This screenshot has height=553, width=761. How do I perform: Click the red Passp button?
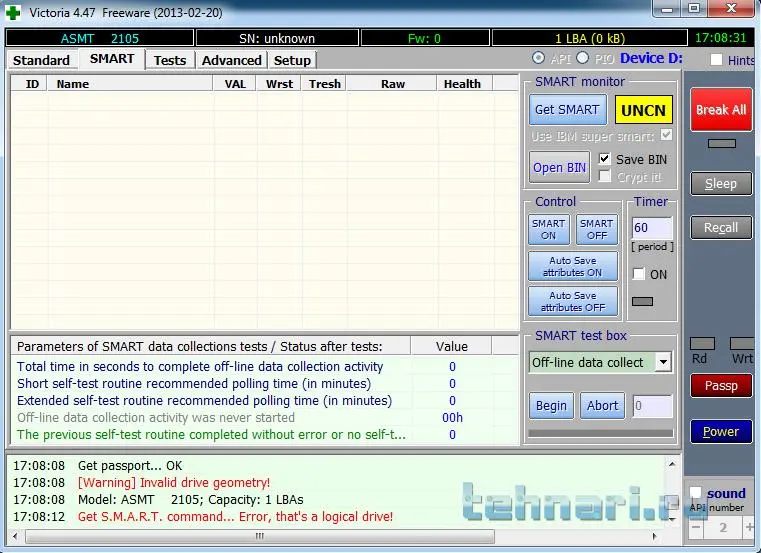point(721,385)
